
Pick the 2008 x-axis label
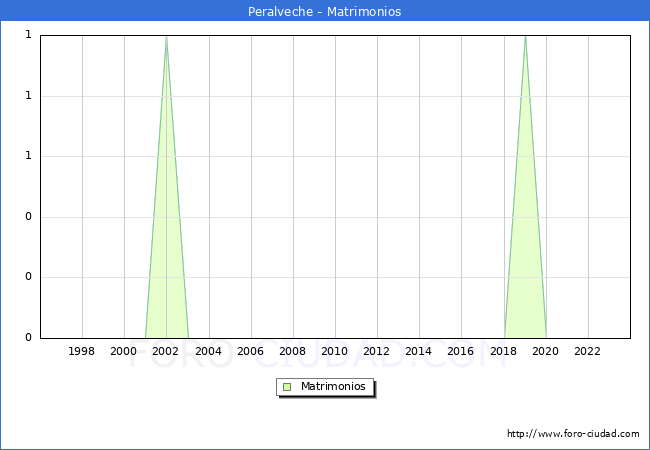(292, 351)
